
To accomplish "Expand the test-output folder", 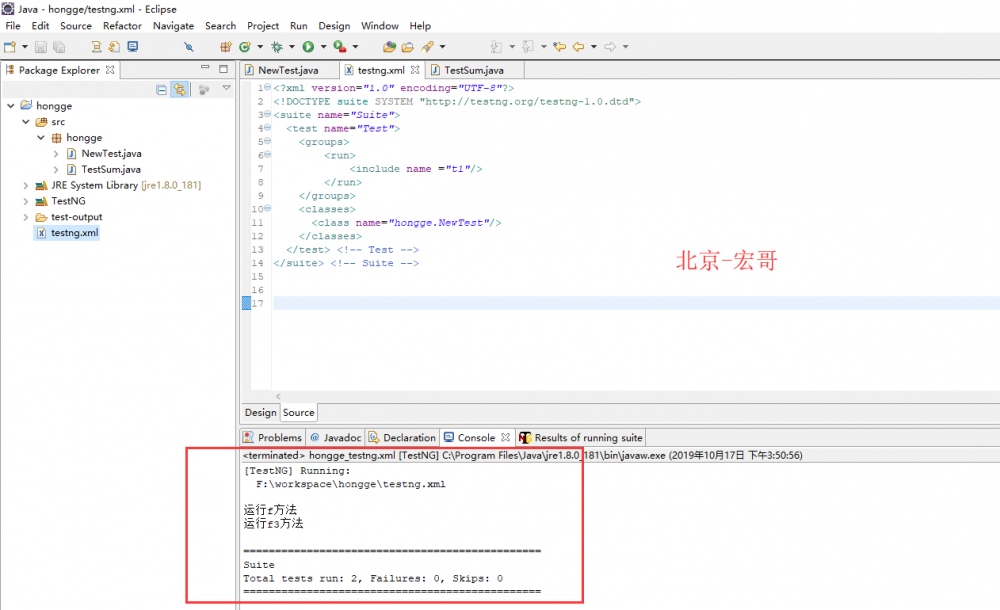I will 26,218.
